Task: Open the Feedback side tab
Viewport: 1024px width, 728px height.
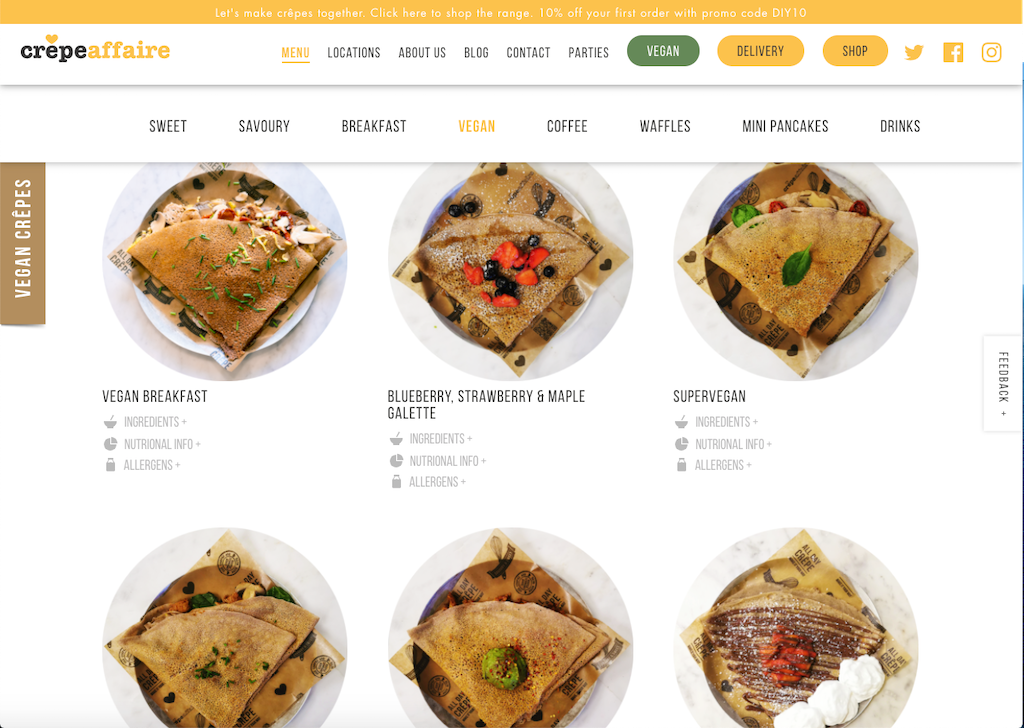Action: pos(1003,383)
